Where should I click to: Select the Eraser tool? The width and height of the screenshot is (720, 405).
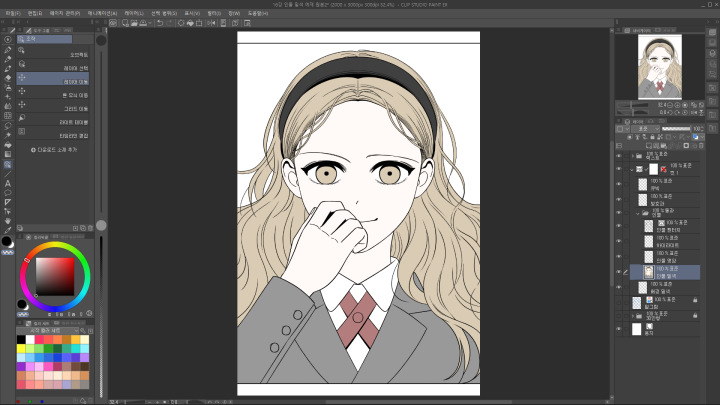(x=8, y=78)
